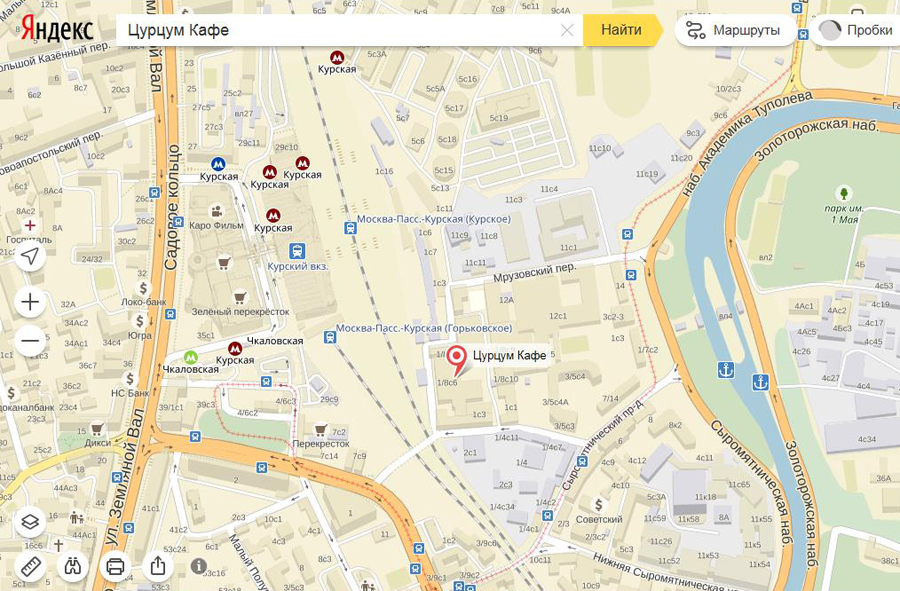
Task: Click building number "4с34"
Action: [x=867, y=440]
